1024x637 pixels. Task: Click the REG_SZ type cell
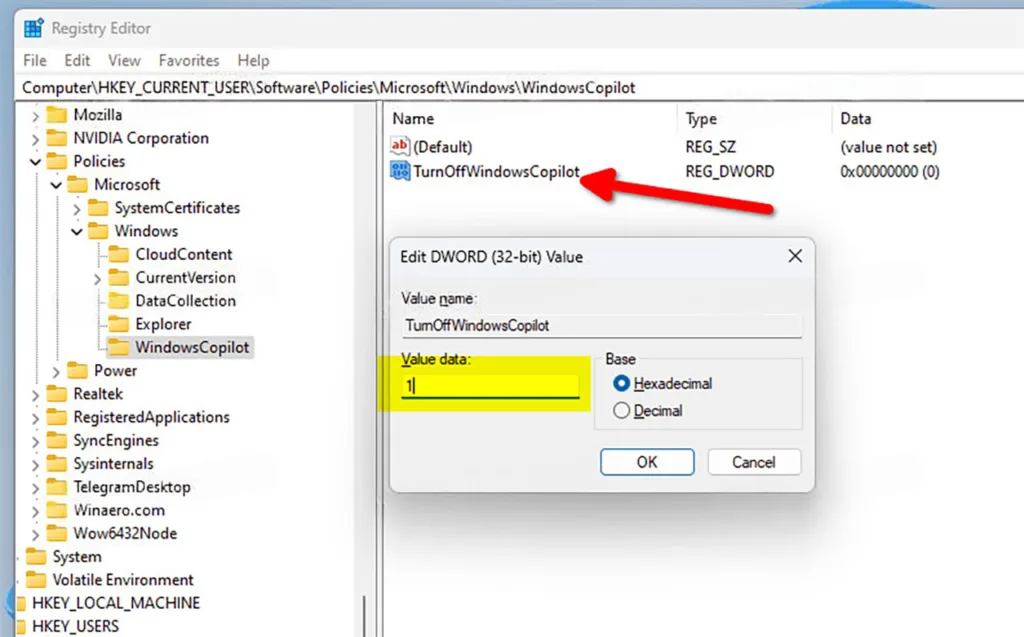pyautogui.click(x=710, y=147)
